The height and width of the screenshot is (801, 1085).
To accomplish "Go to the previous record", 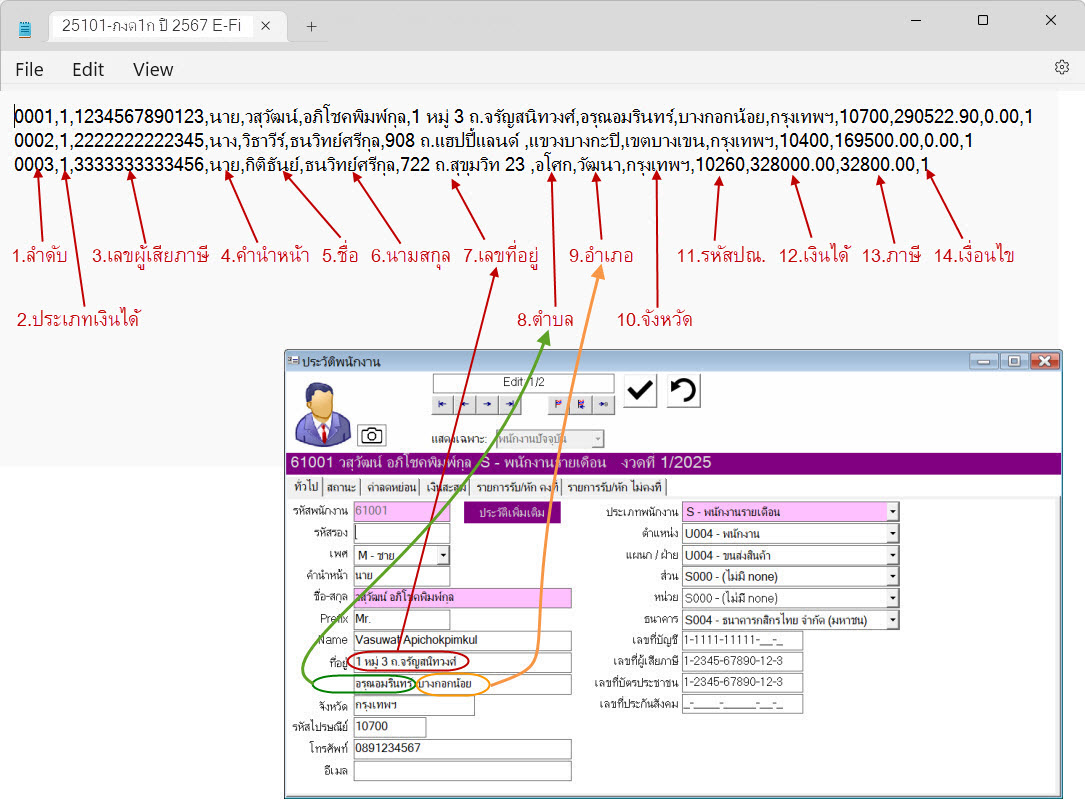I will point(463,405).
